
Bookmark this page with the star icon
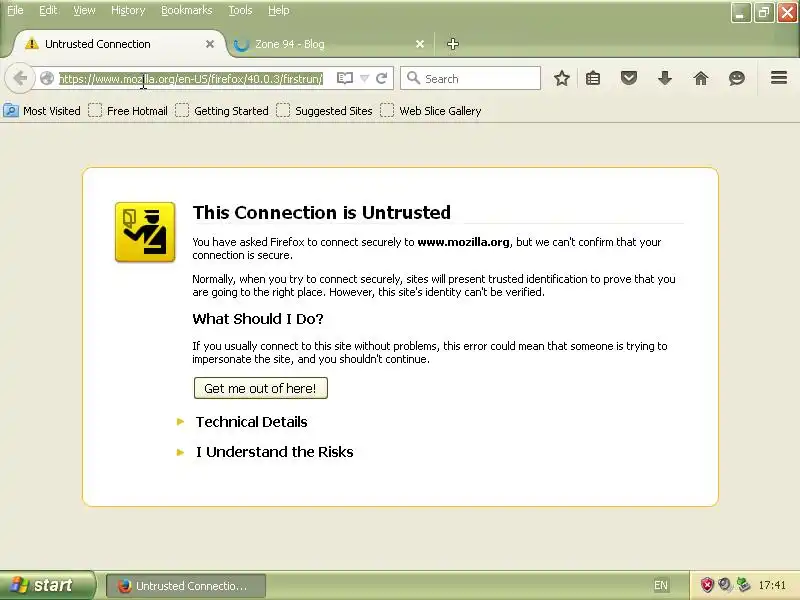tap(562, 78)
